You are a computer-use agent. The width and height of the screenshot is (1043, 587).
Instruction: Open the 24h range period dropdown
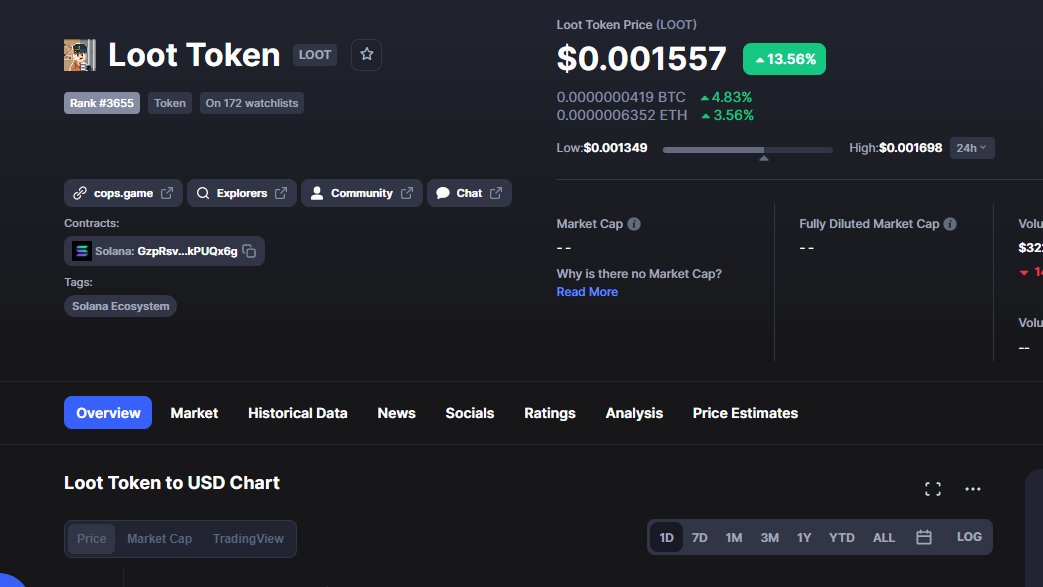[972, 148]
